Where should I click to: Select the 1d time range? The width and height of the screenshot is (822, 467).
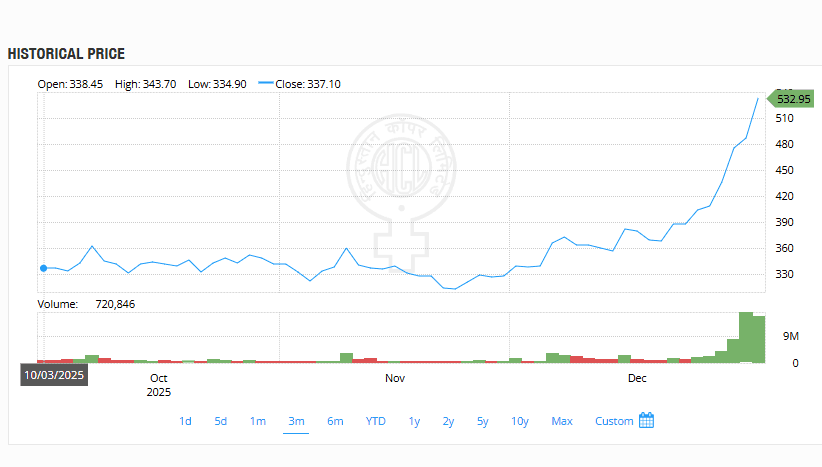(x=185, y=421)
